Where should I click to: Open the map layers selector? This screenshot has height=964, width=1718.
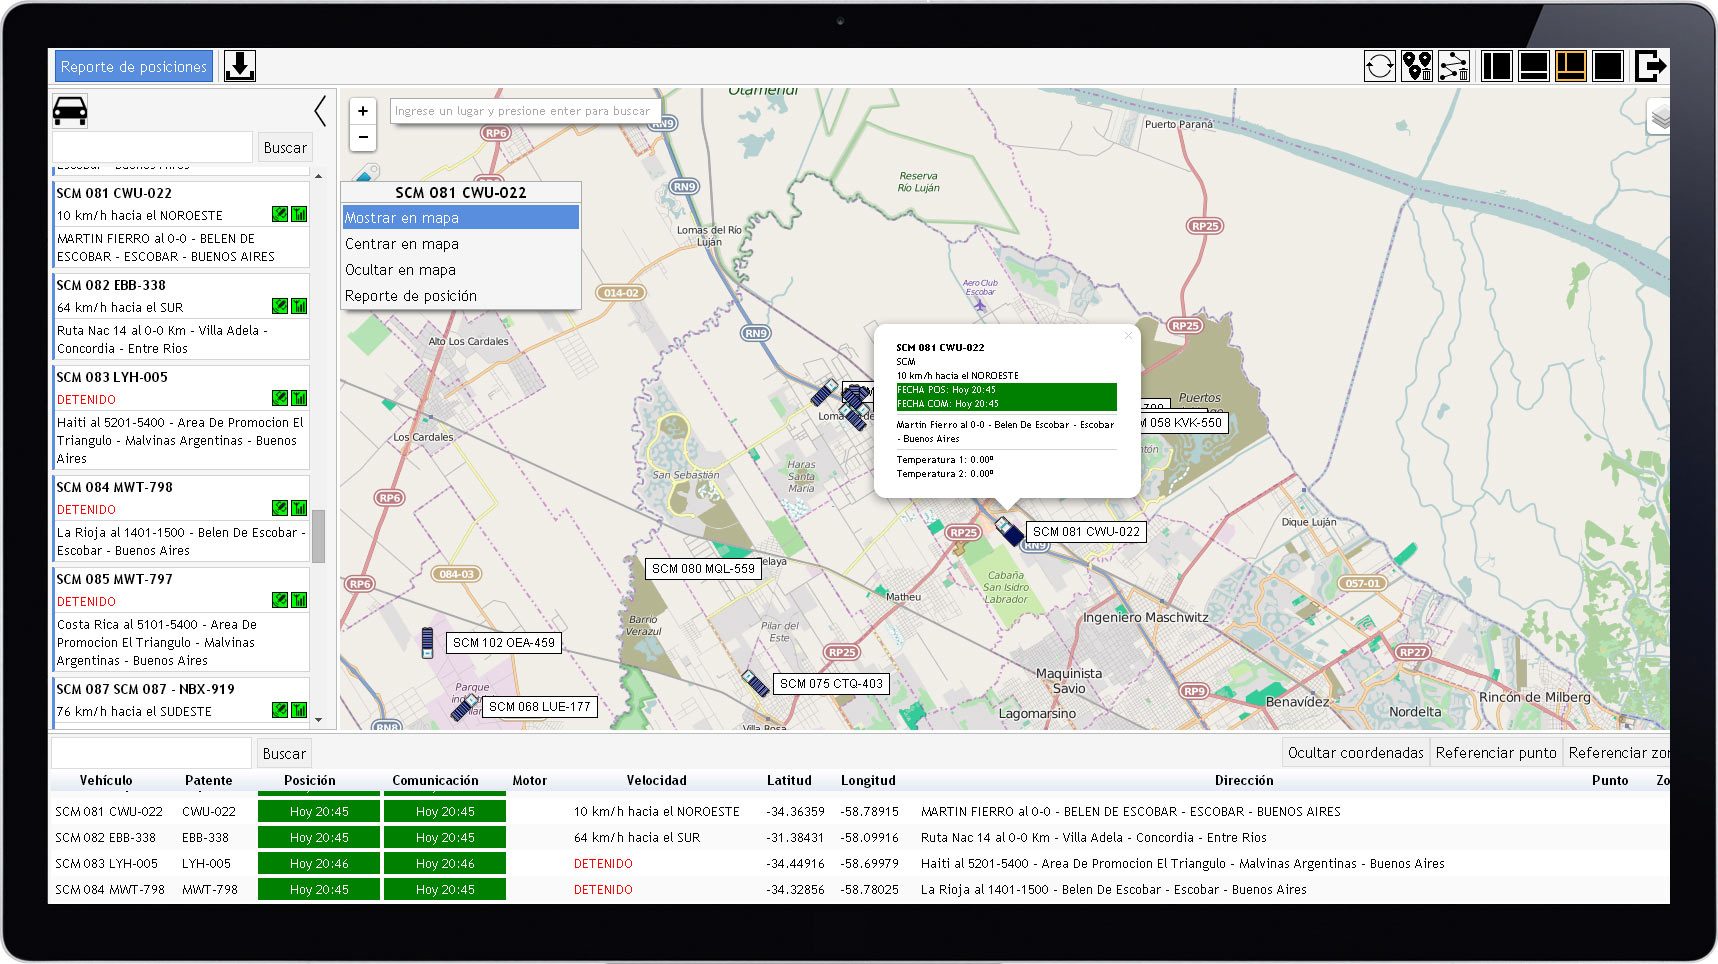coord(1659,118)
